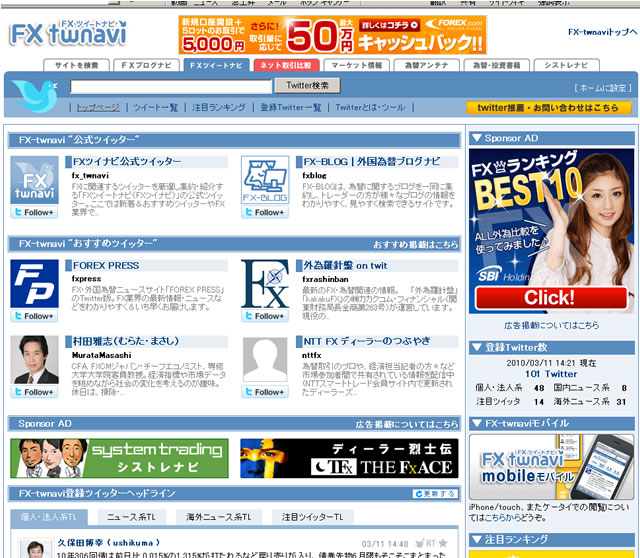Screen dimensions: 640x558
Task: Open the ツイート一覧 link
Action: [x=156, y=107]
